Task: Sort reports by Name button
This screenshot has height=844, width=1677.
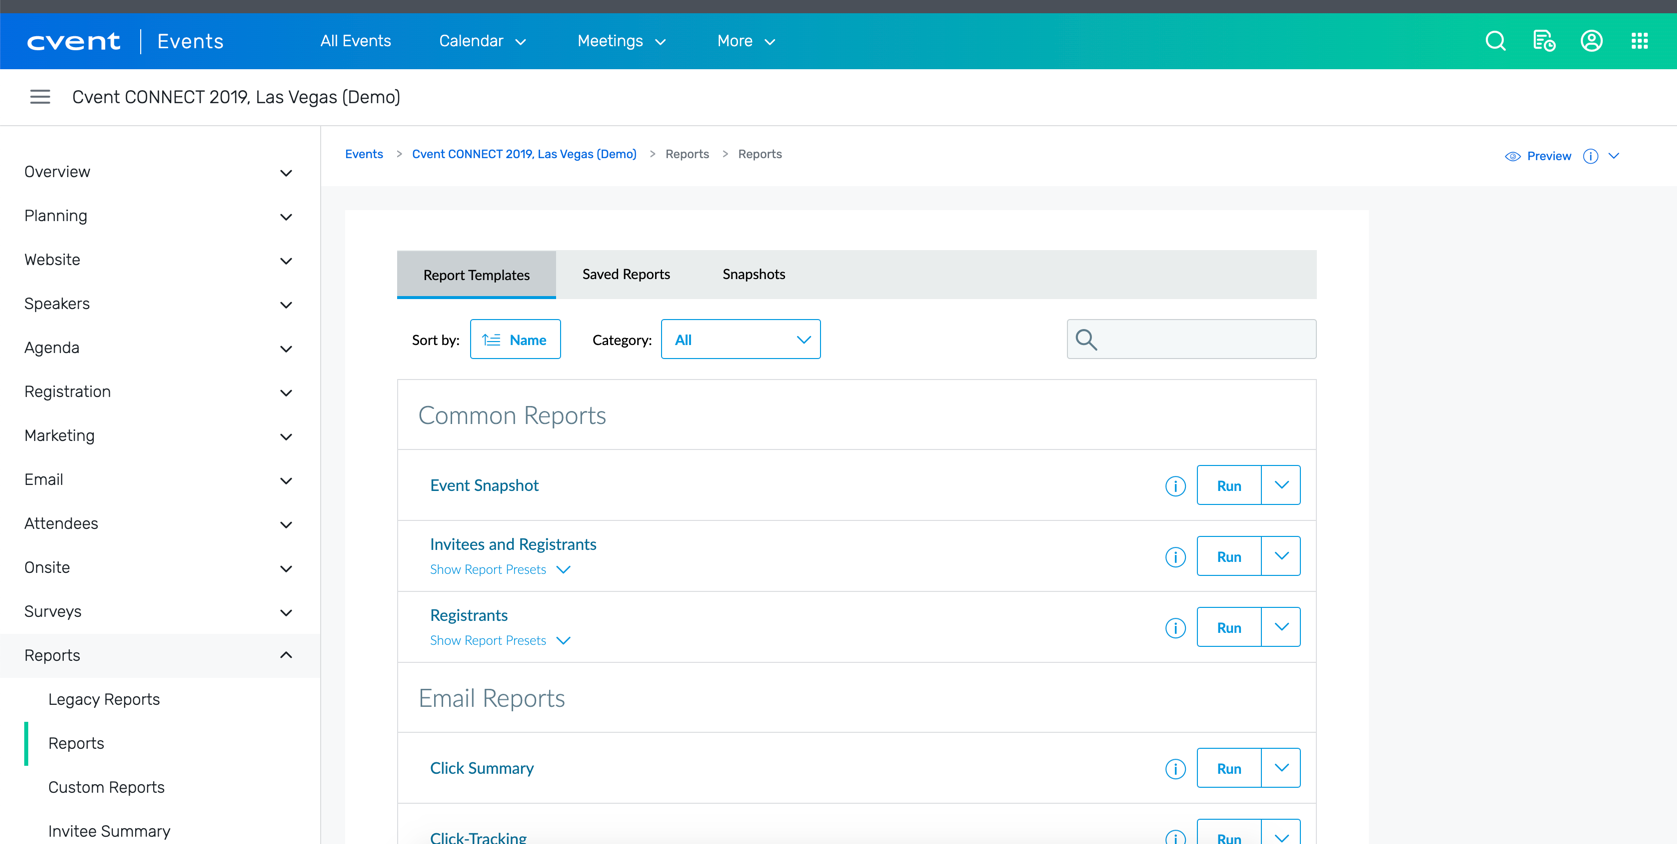Action: pyautogui.click(x=515, y=340)
